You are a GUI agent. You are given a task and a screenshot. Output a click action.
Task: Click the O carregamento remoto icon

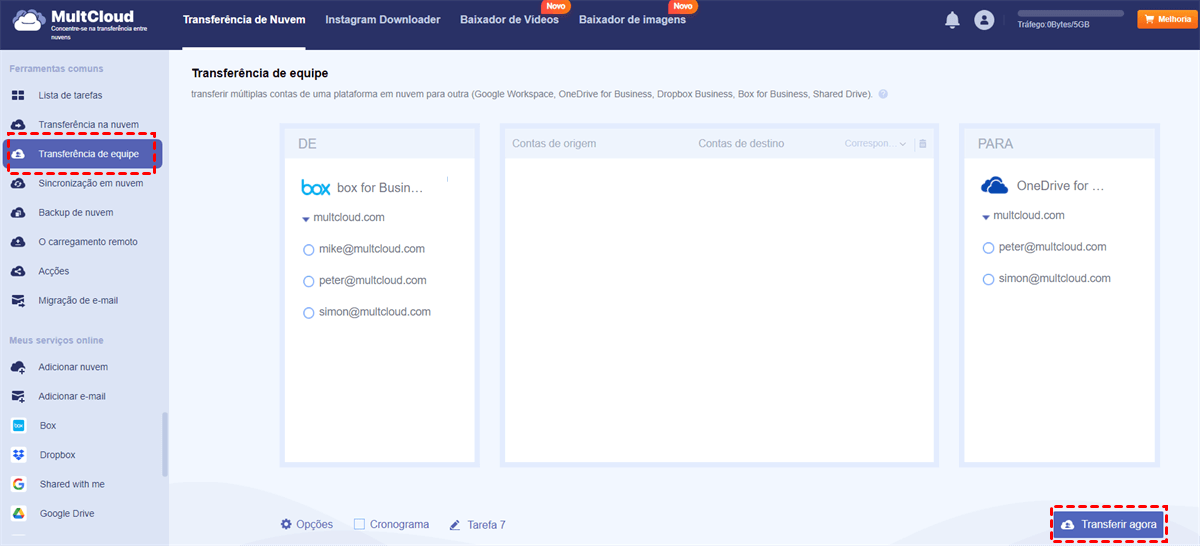(18, 242)
